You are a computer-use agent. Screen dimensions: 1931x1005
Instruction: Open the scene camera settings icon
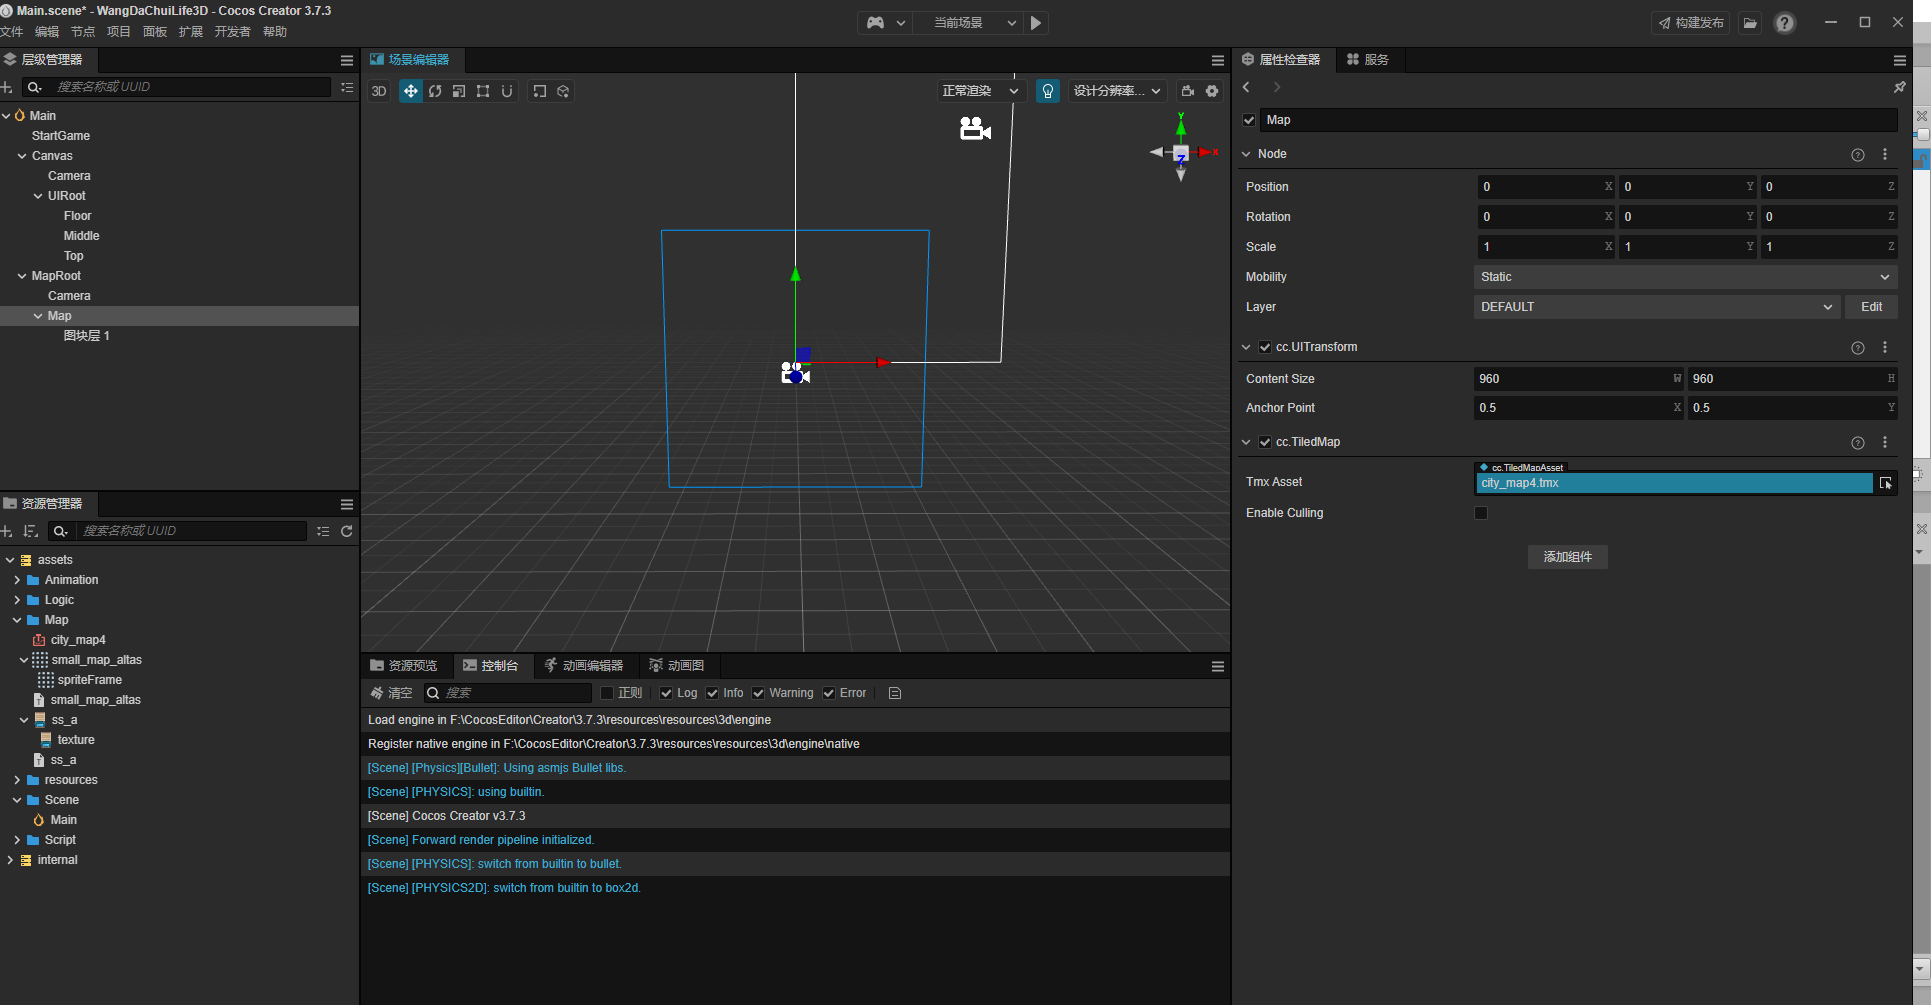(x=1188, y=91)
